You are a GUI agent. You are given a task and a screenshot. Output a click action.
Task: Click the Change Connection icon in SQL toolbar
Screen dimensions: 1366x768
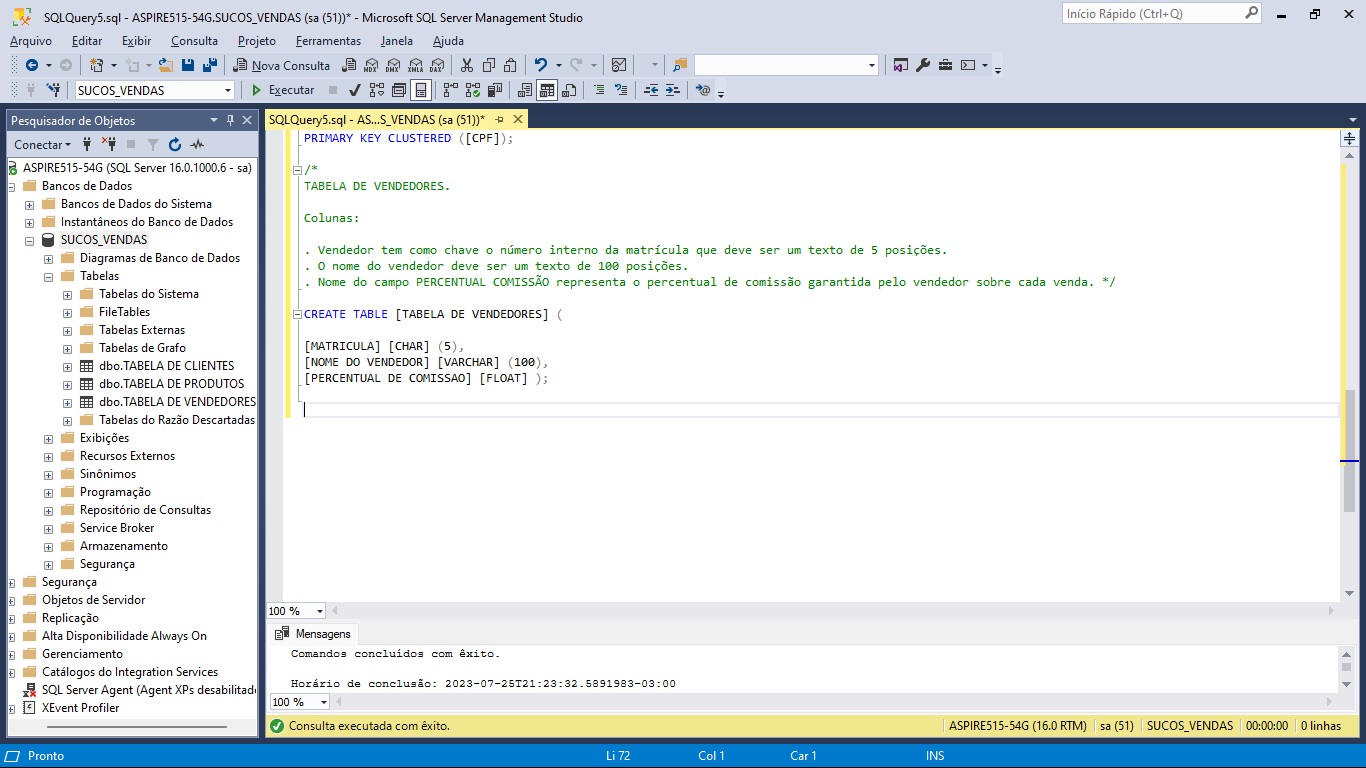coord(53,90)
